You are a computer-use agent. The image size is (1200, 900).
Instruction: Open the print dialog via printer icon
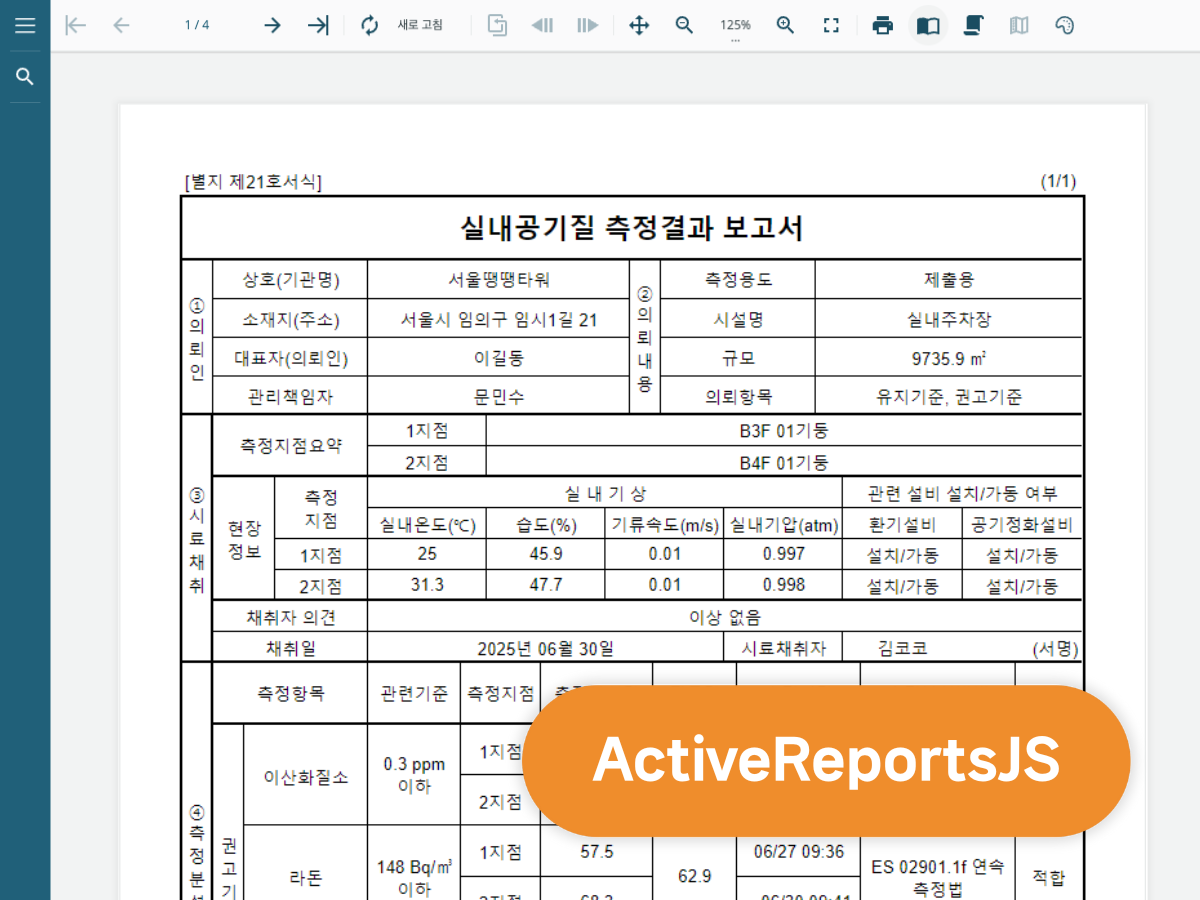click(883, 25)
